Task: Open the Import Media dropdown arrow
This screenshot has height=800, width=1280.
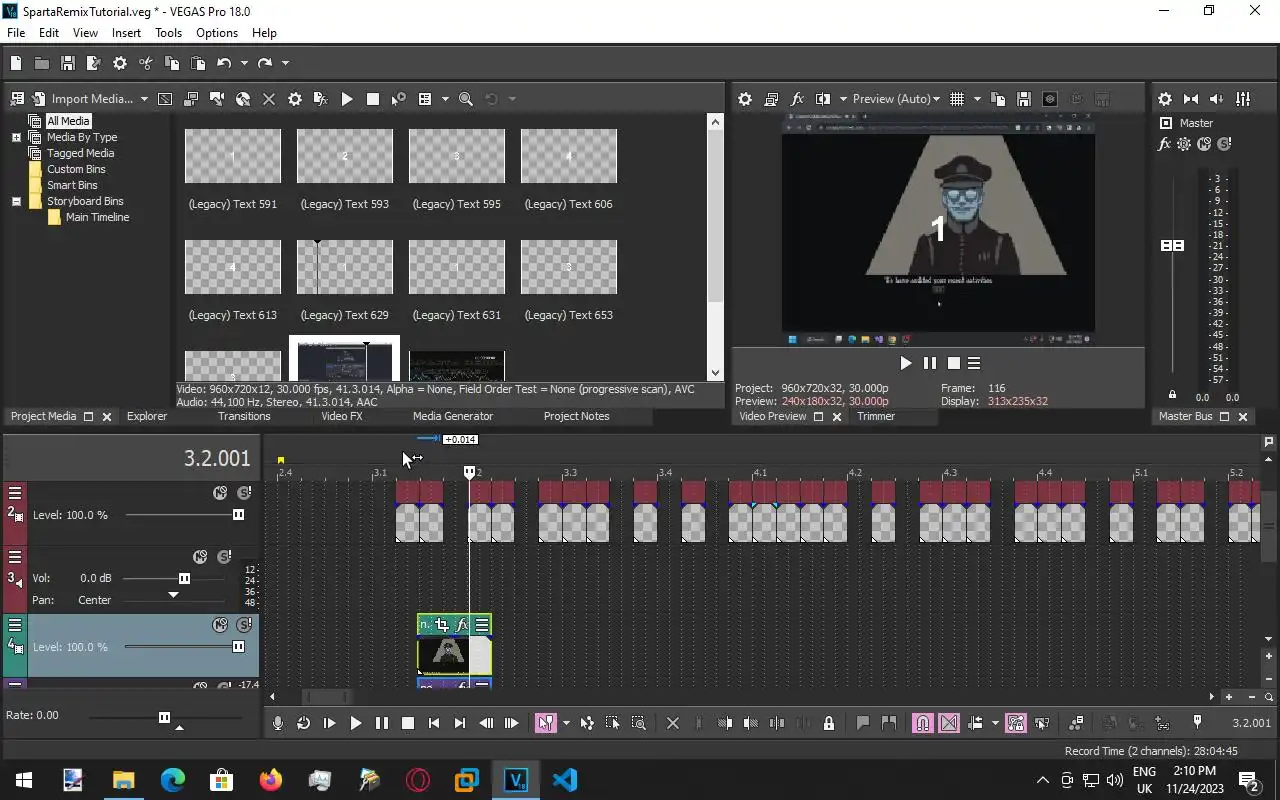Action: coord(144,99)
